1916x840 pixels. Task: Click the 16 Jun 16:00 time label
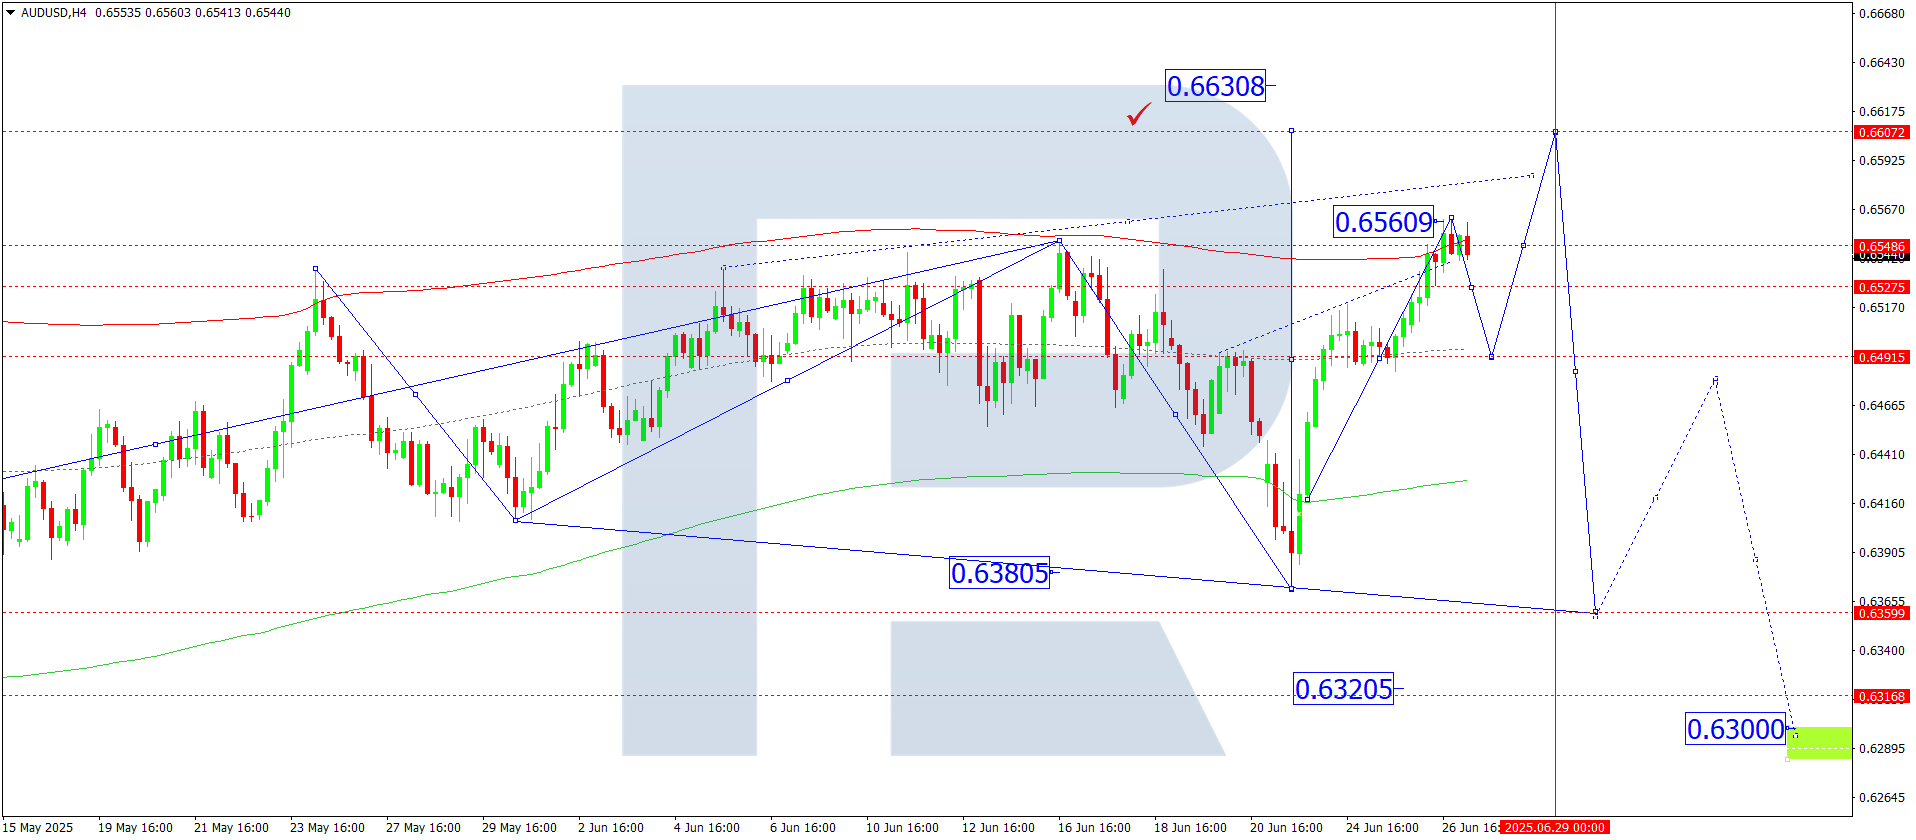pyautogui.click(x=1094, y=827)
